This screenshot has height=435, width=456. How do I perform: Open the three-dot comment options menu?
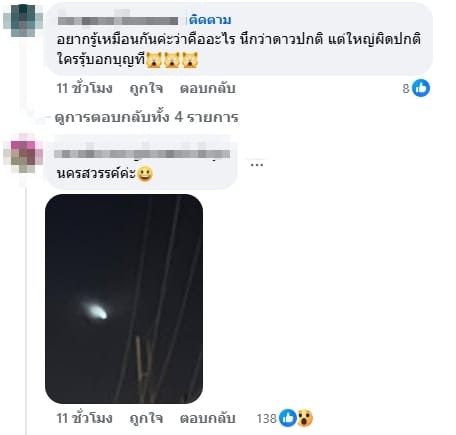coord(257,164)
